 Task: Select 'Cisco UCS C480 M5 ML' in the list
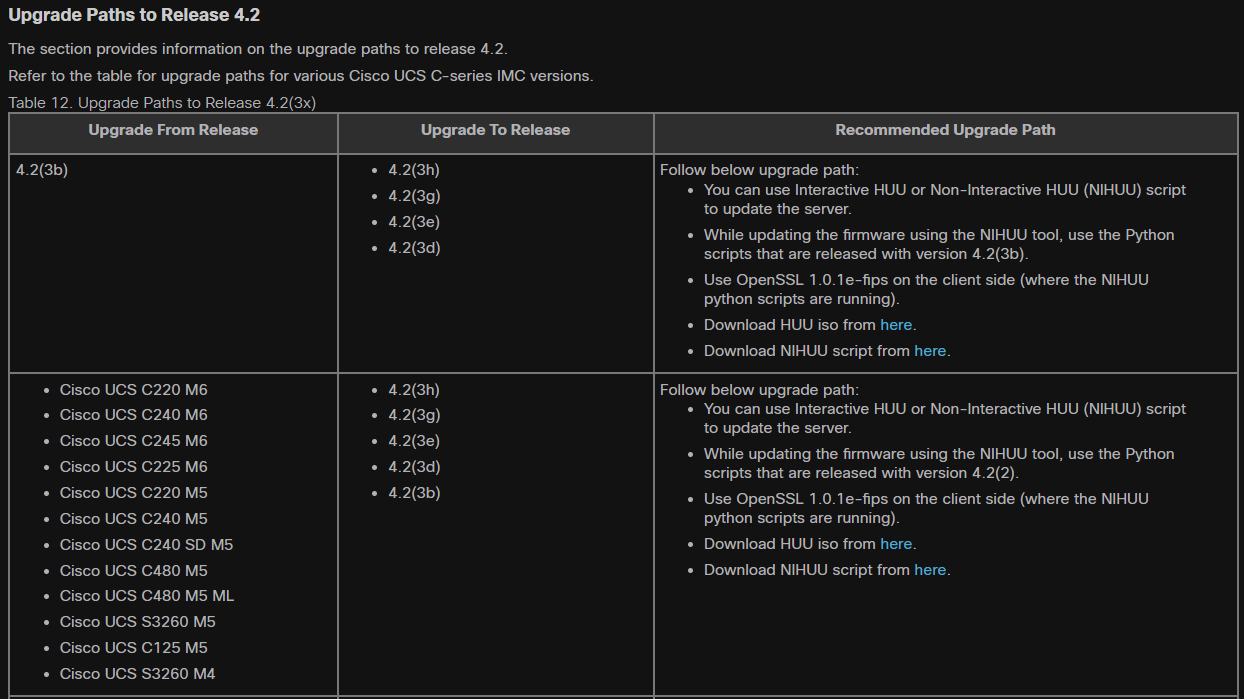click(147, 596)
